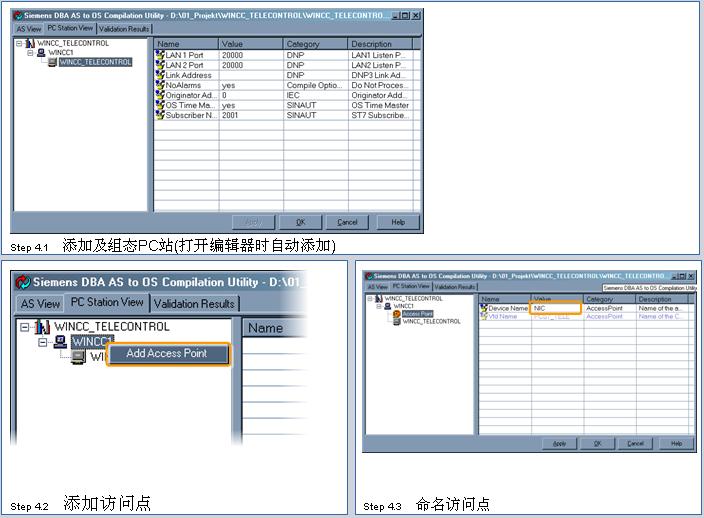The height and width of the screenshot is (518, 704).
Task: Switch to AS View tab in Step 4.2 window
Action: point(40,304)
